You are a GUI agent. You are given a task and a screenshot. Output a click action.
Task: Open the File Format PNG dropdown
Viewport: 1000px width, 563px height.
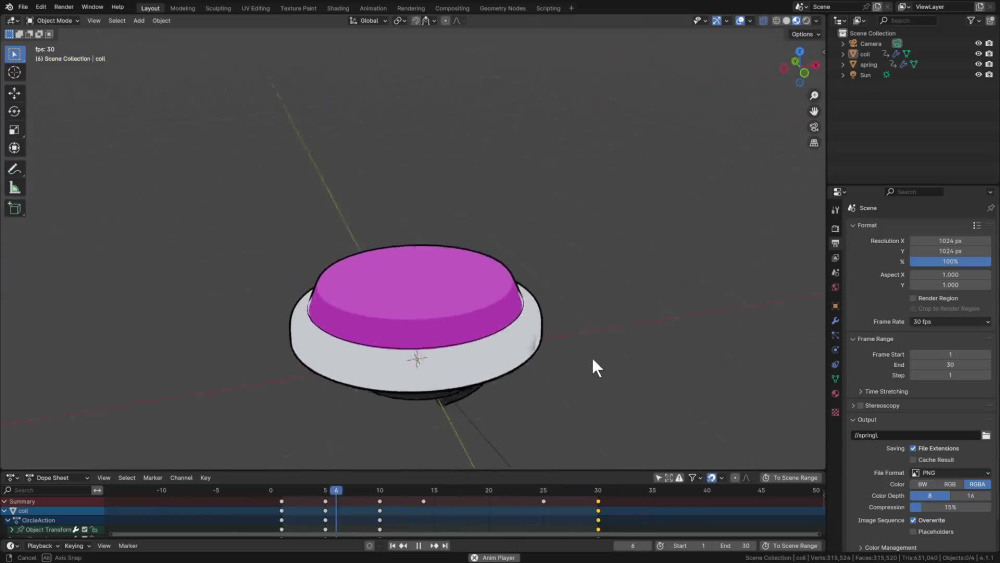950,473
